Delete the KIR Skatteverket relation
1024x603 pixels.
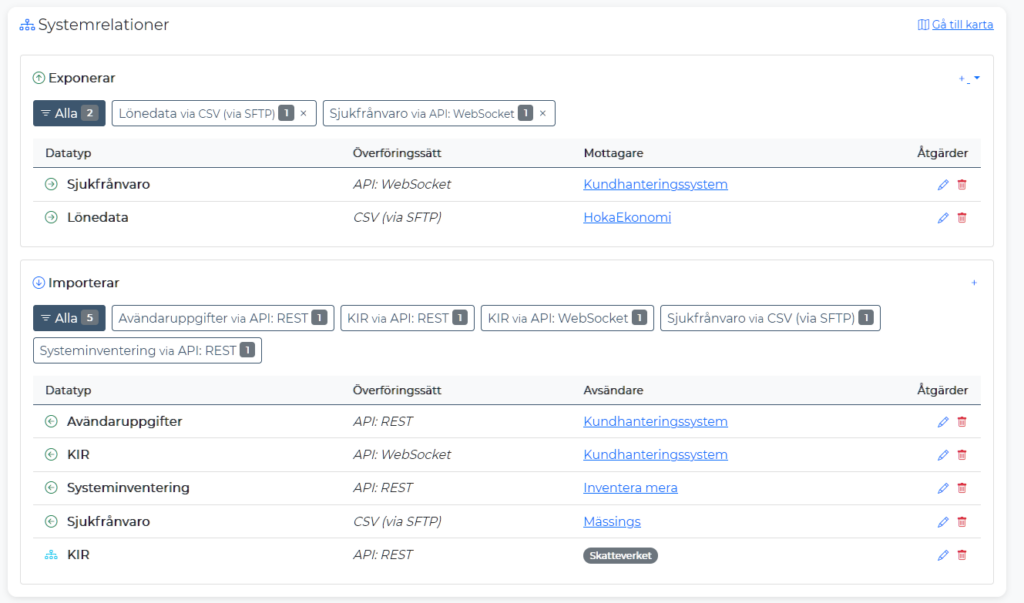pos(962,555)
